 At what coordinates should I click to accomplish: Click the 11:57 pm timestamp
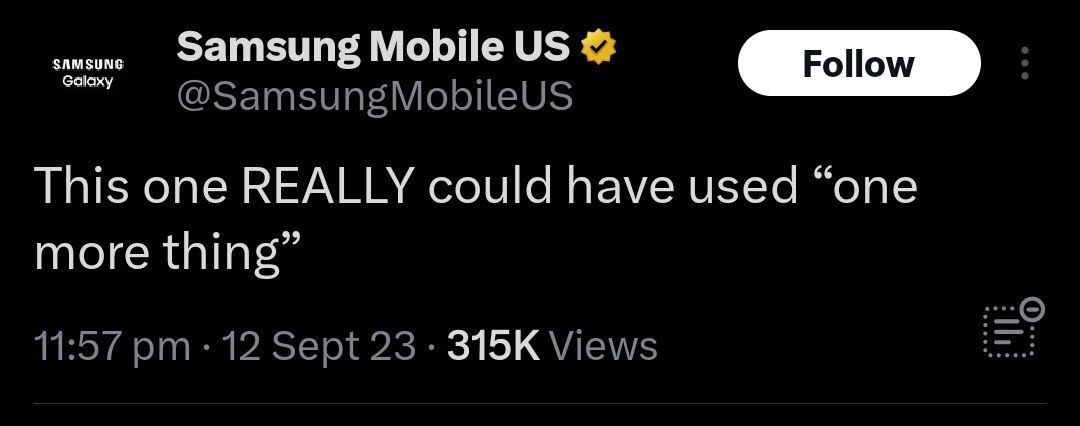click(x=112, y=346)
